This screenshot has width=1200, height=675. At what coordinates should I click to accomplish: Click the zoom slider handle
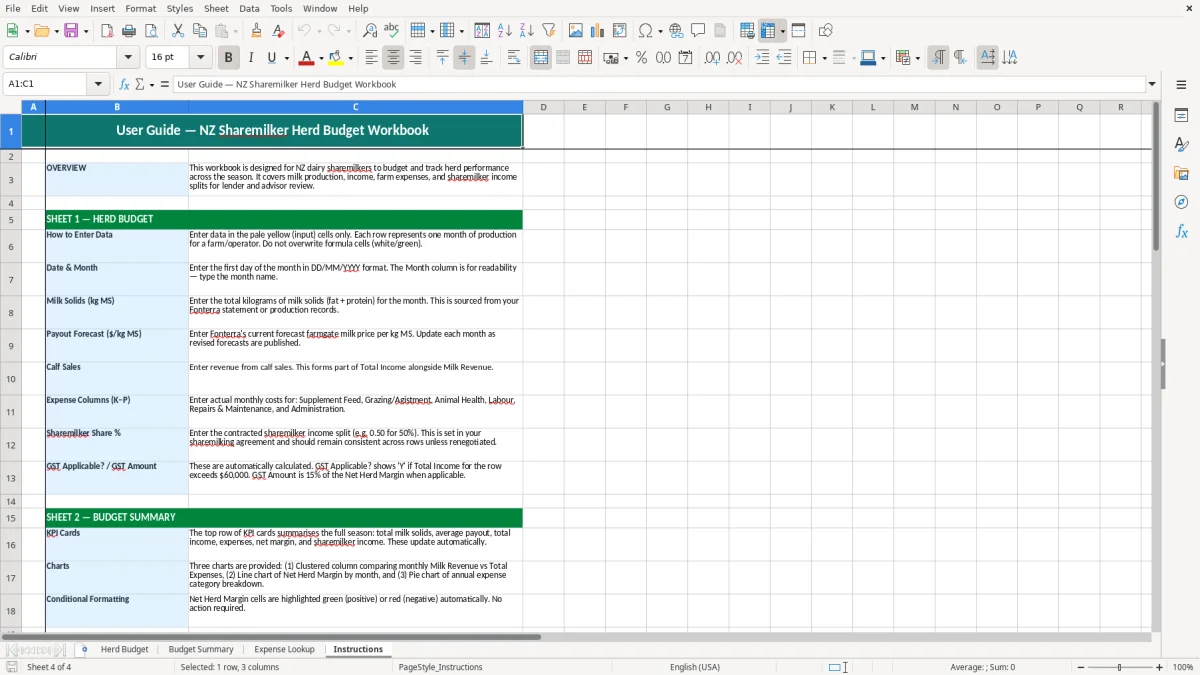[1120, 667]
